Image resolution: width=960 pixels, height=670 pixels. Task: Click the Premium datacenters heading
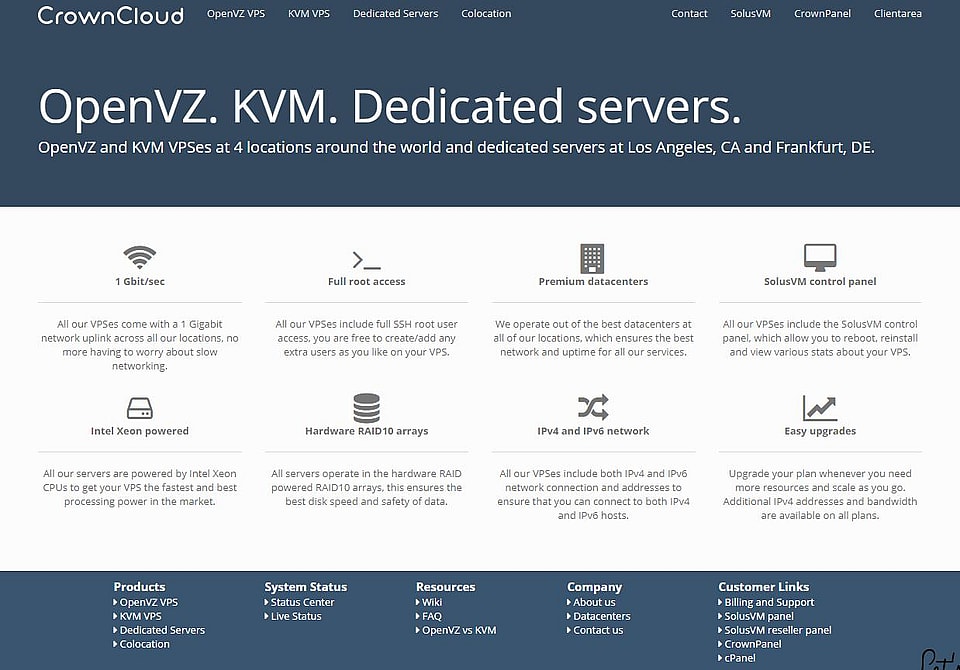pos(593,282)
